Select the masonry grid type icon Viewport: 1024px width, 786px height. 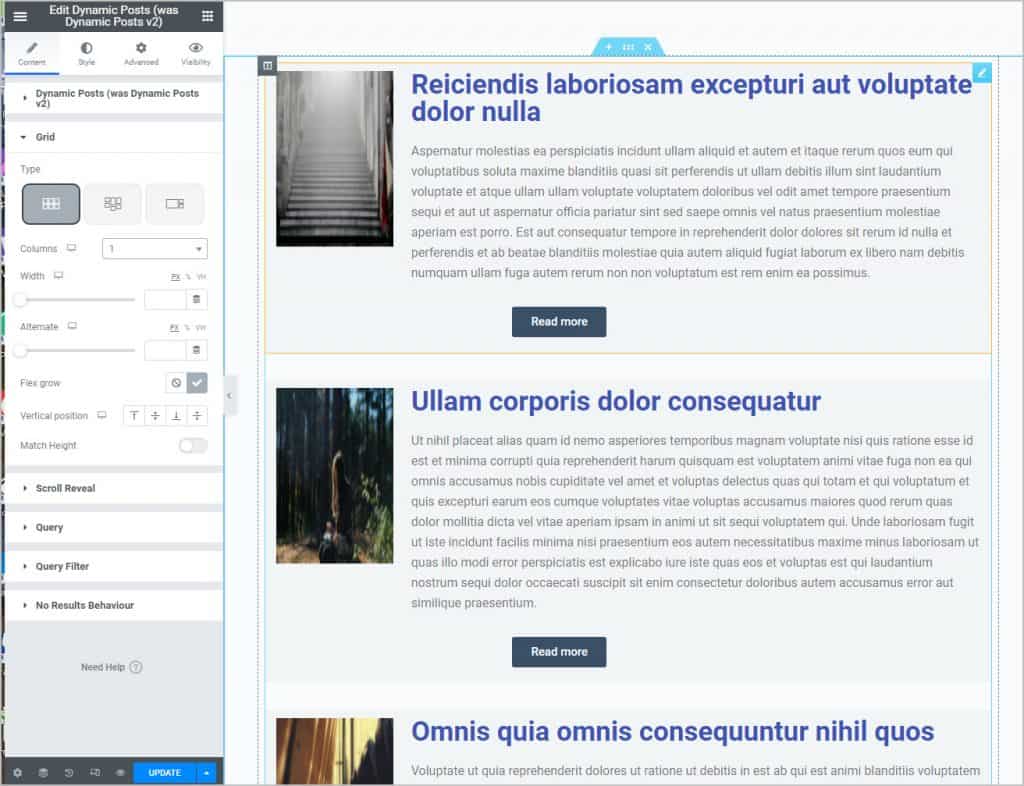pos(113,204)
